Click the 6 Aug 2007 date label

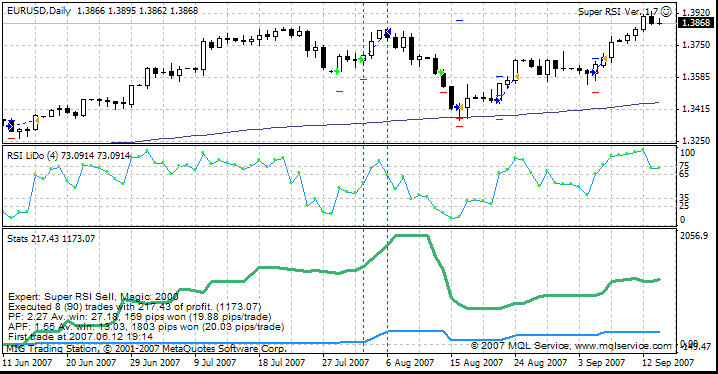point(409,363)
